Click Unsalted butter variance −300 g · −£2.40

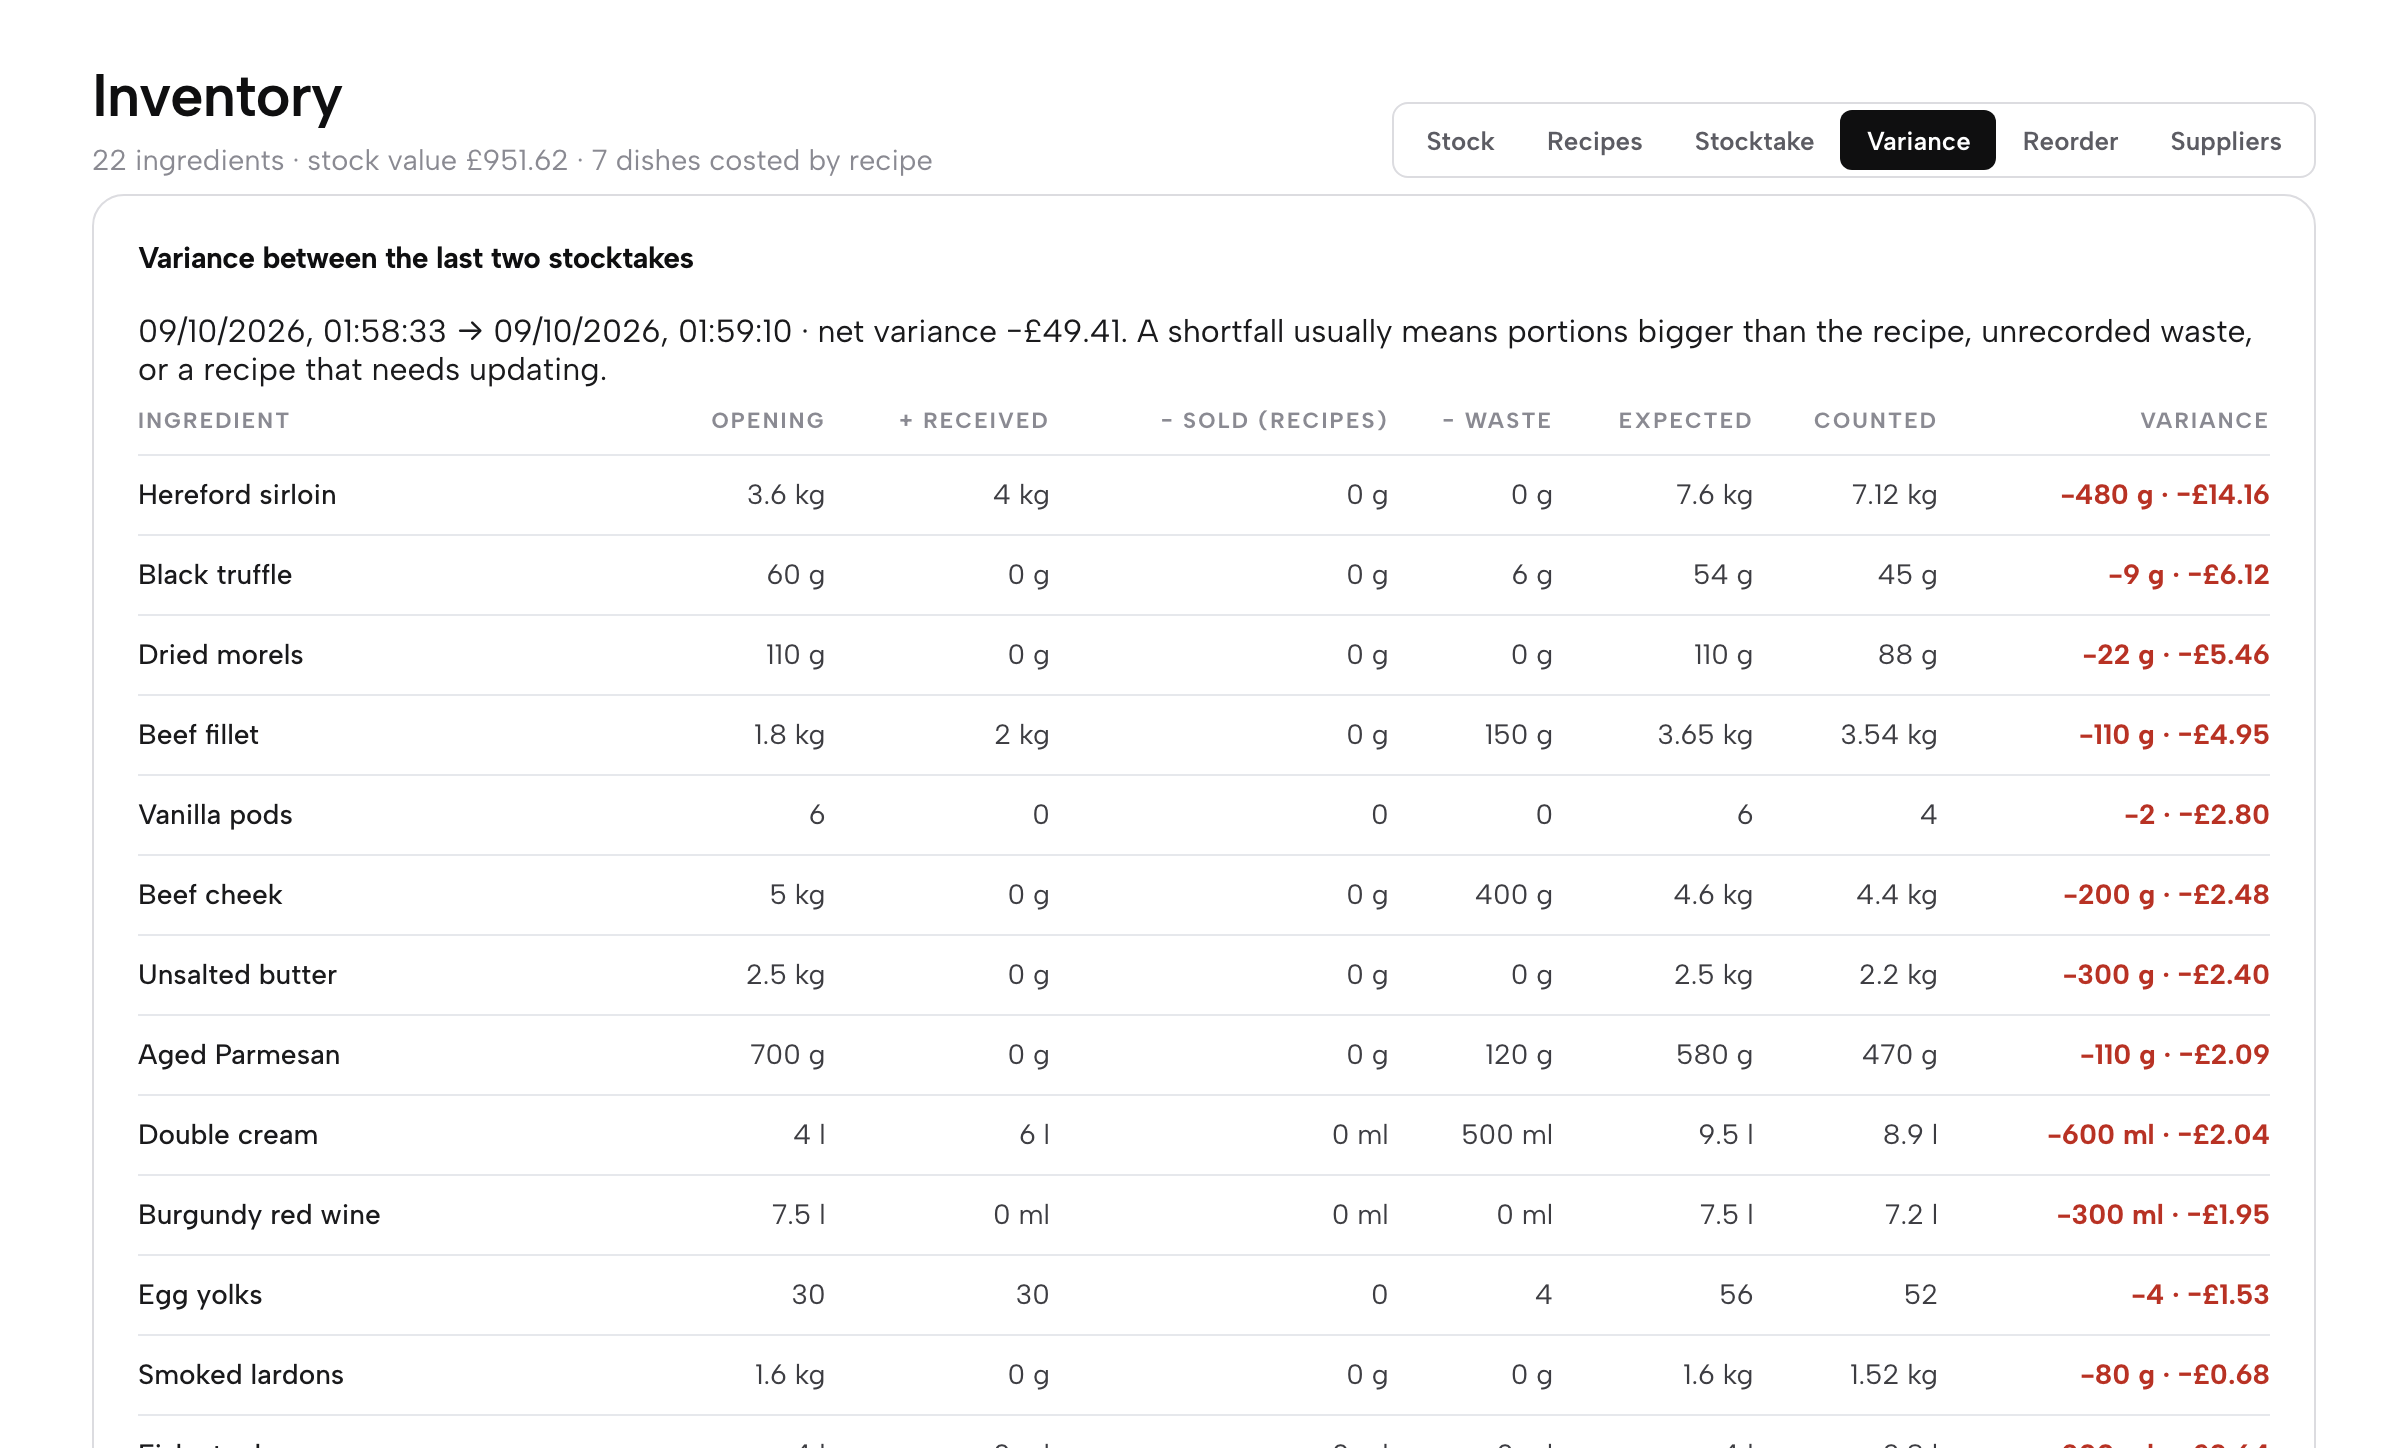[x=2166, y=975]
